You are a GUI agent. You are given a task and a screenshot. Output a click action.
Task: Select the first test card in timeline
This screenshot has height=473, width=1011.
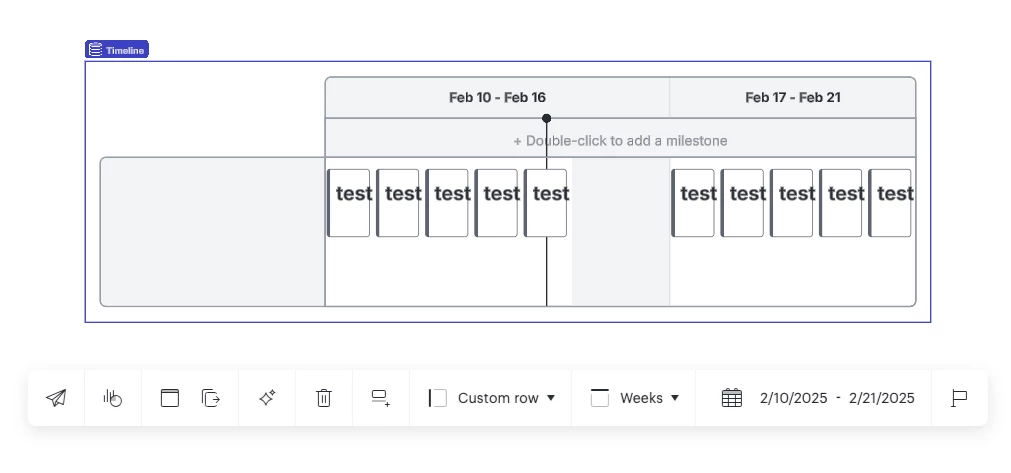tap(349, 203)
